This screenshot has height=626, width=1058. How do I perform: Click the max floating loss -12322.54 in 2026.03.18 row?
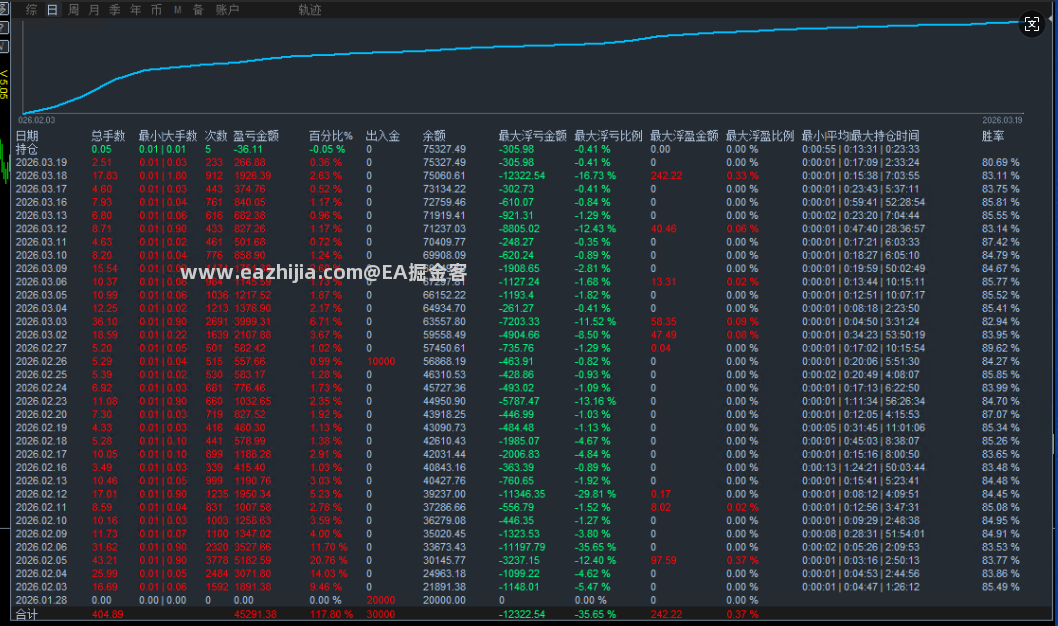click(x=522, y=175)
